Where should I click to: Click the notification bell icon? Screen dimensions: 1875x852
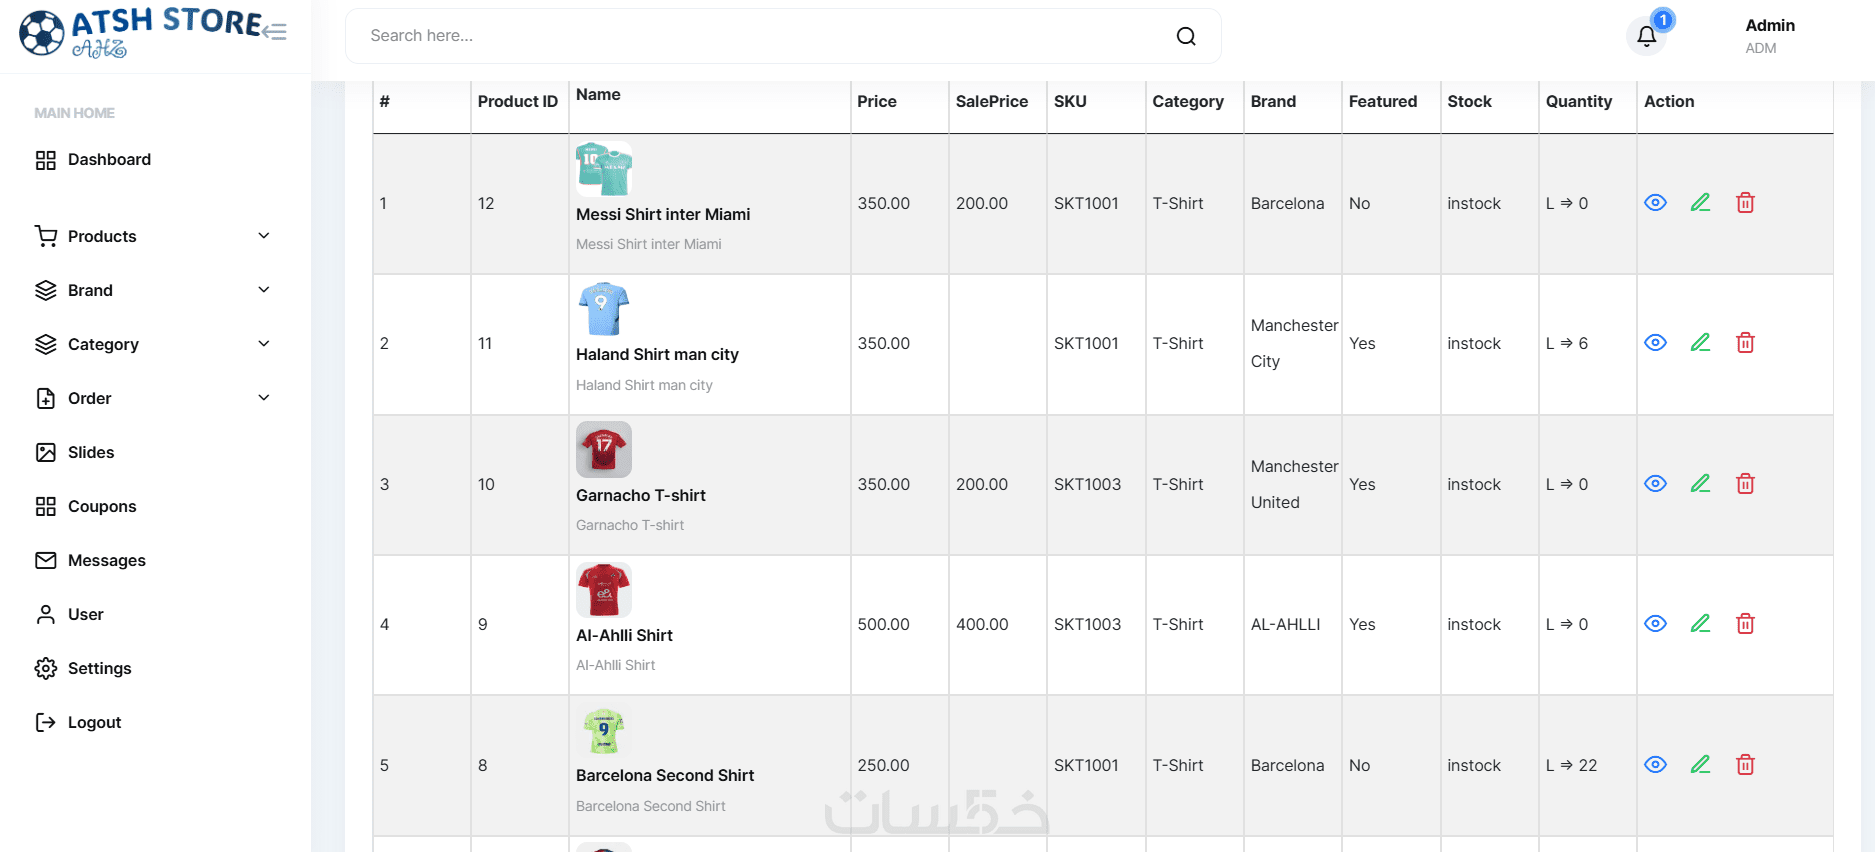[1646, 37]
